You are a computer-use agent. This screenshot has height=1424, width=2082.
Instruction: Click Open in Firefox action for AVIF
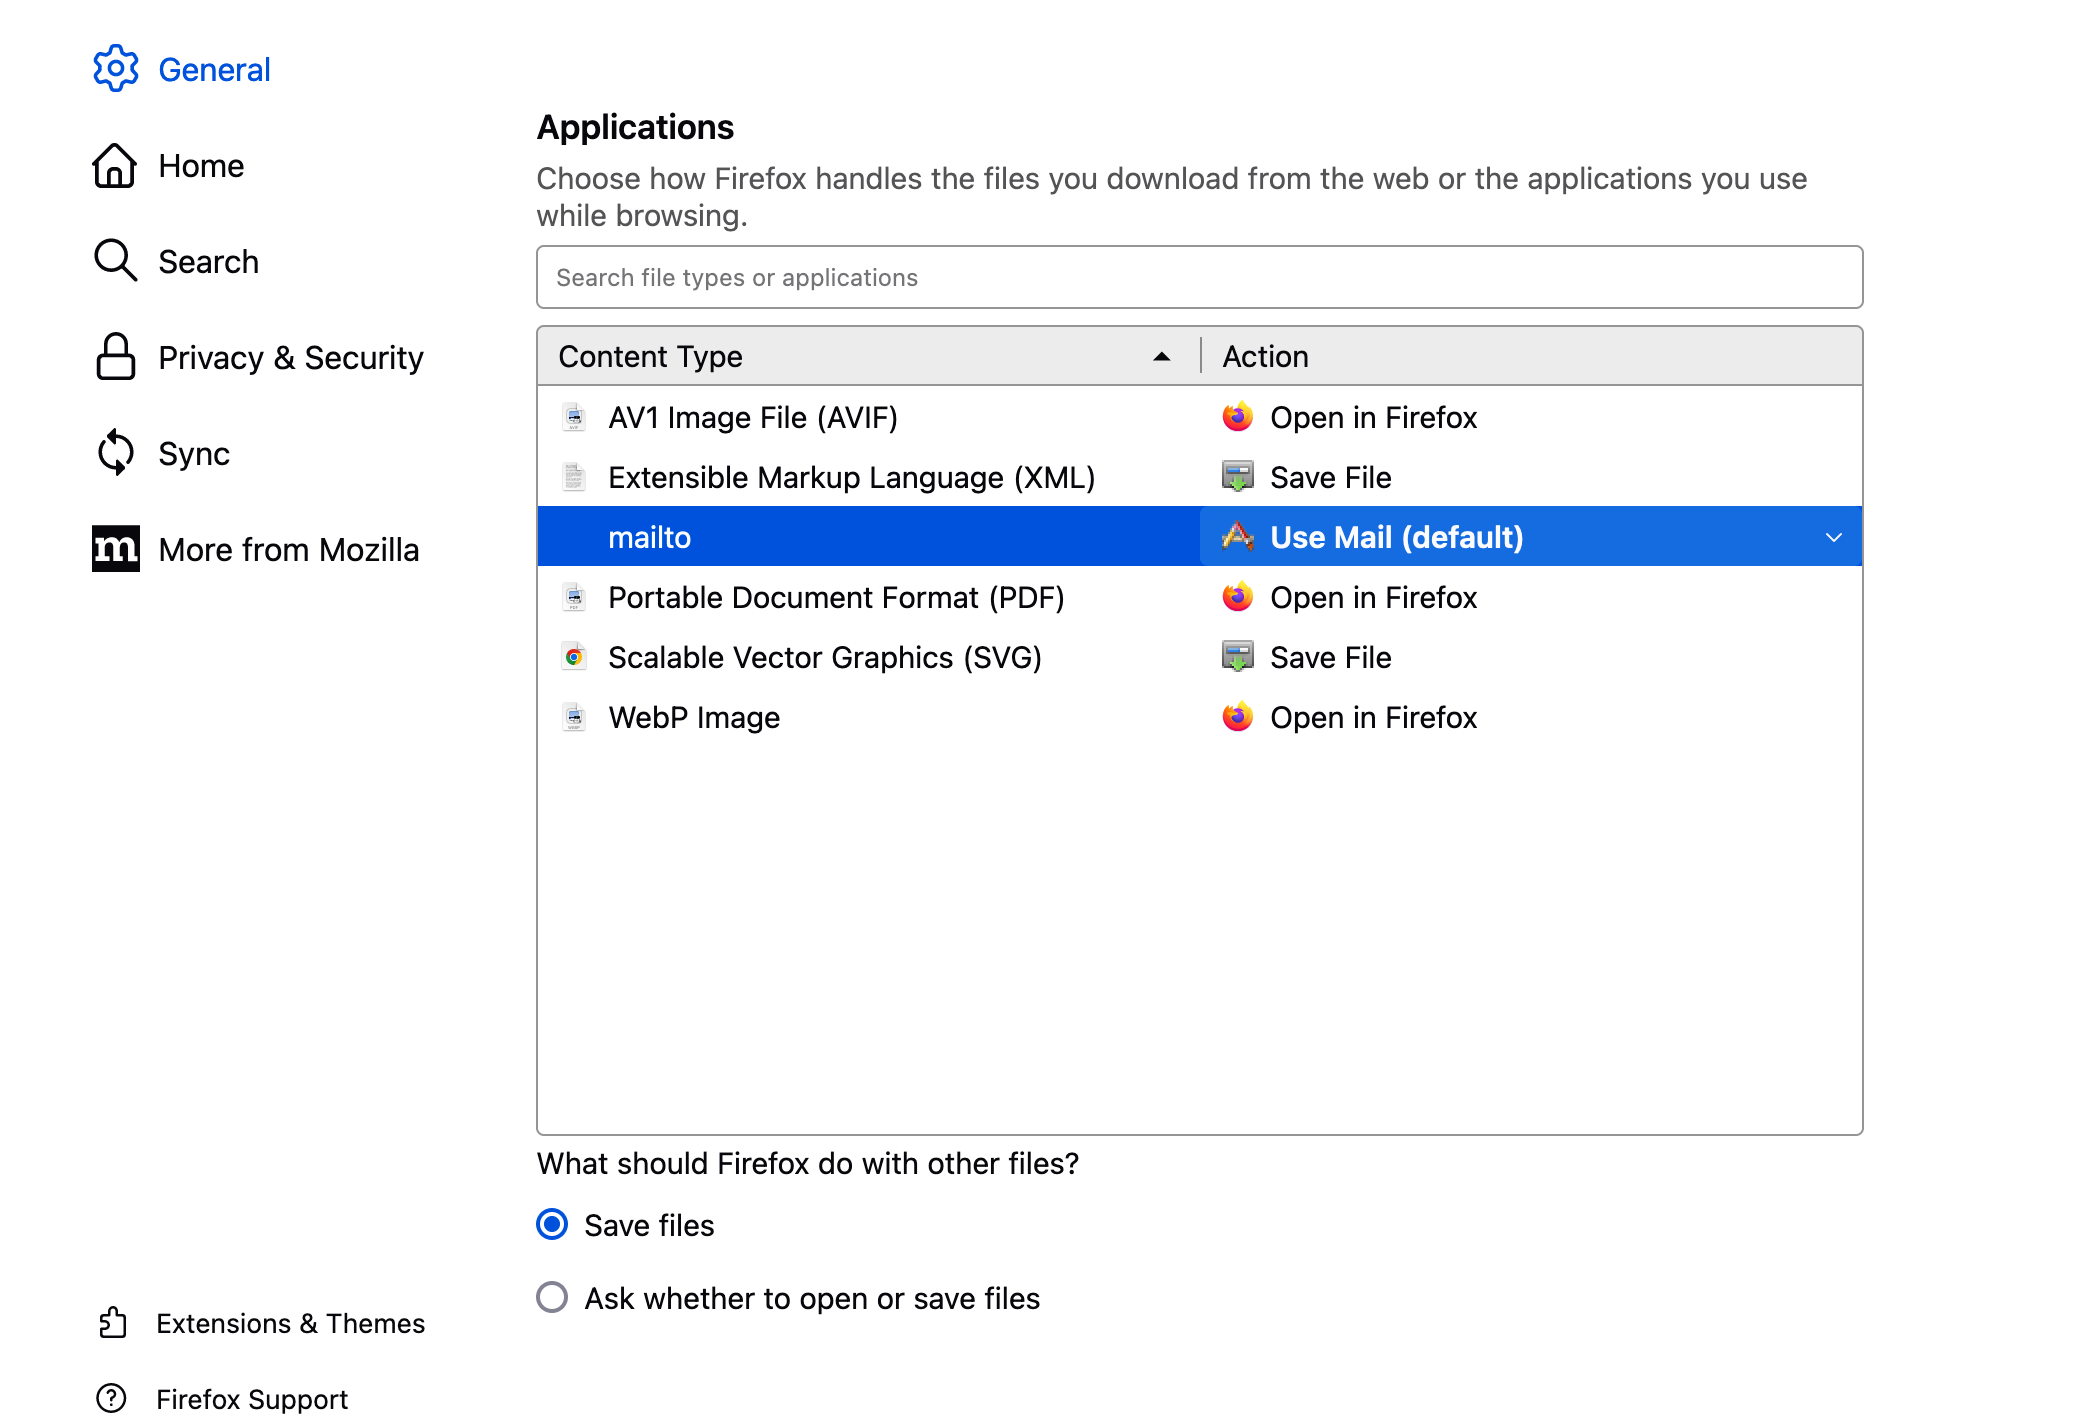pyautogui.click(x=1373, y=417)
